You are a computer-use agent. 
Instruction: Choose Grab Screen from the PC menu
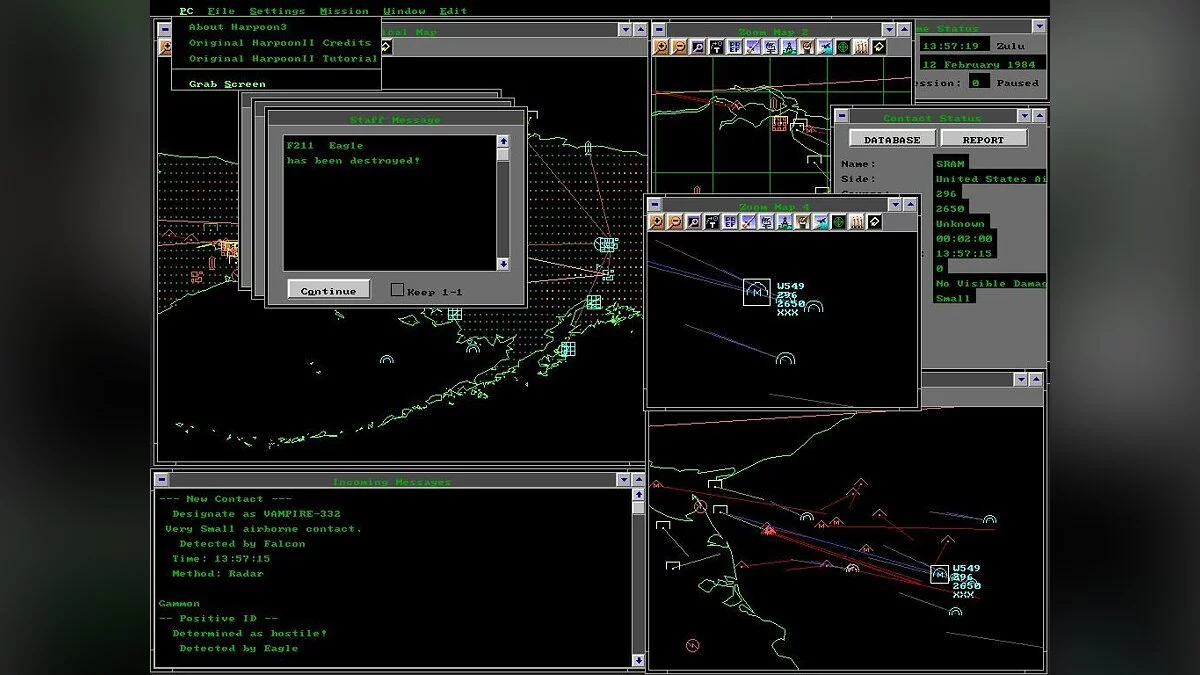(227, 84)
